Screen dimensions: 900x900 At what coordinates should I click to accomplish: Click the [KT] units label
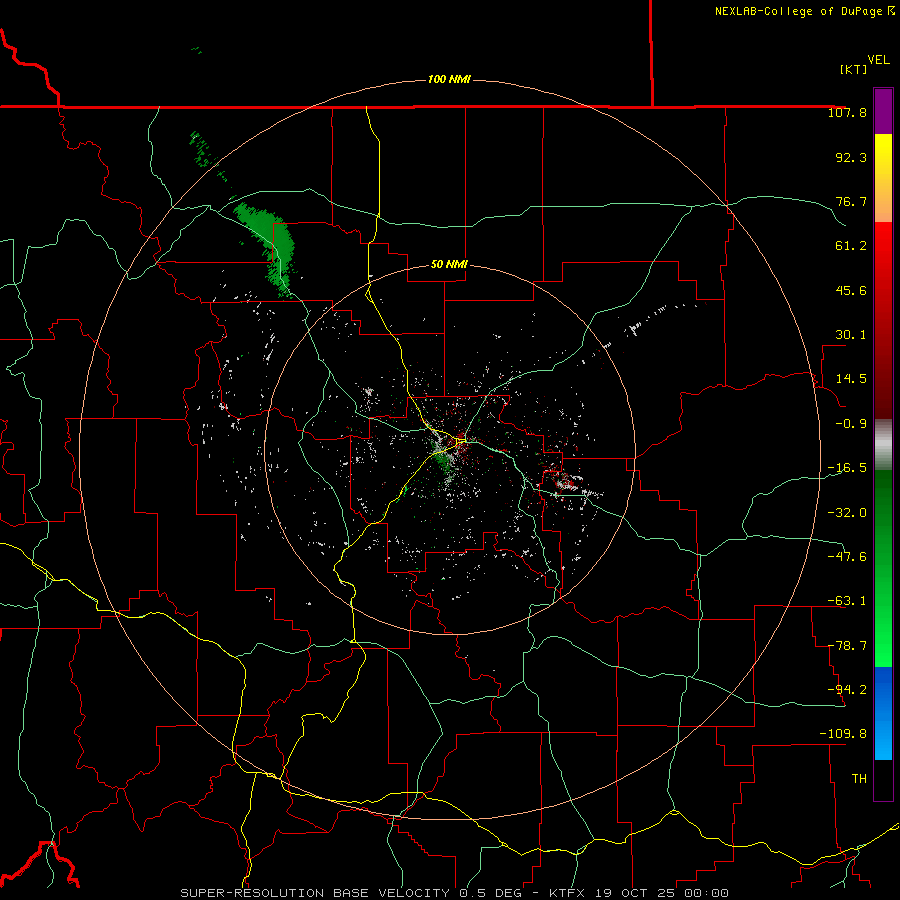(854, 69)
